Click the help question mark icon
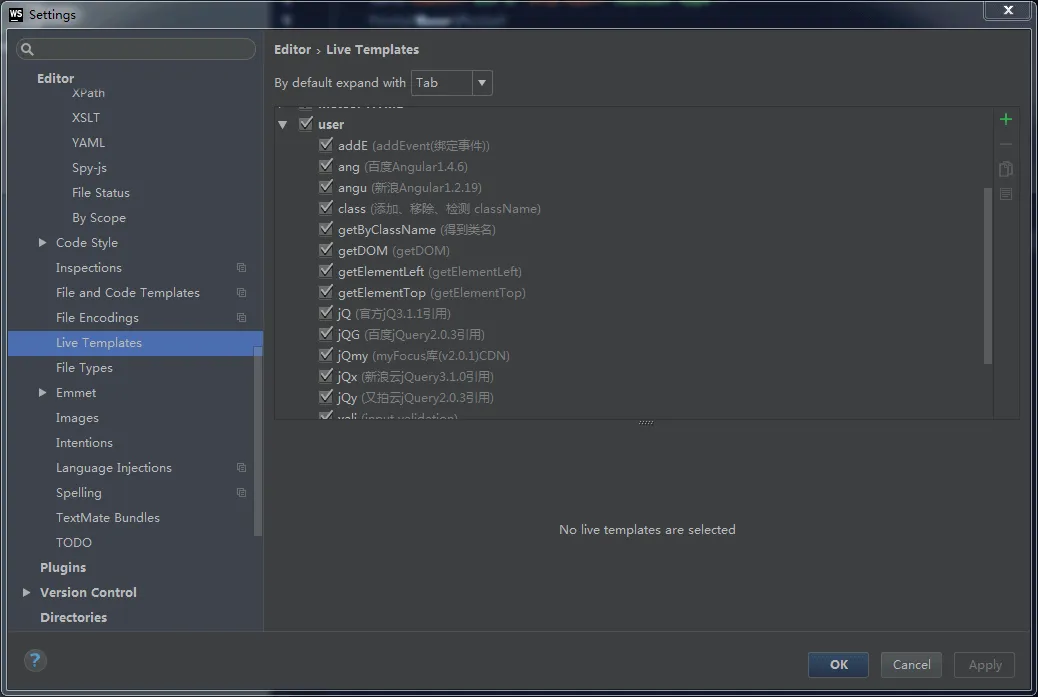1038x697 pixels. pyautogui.click(x=35, y=660)
